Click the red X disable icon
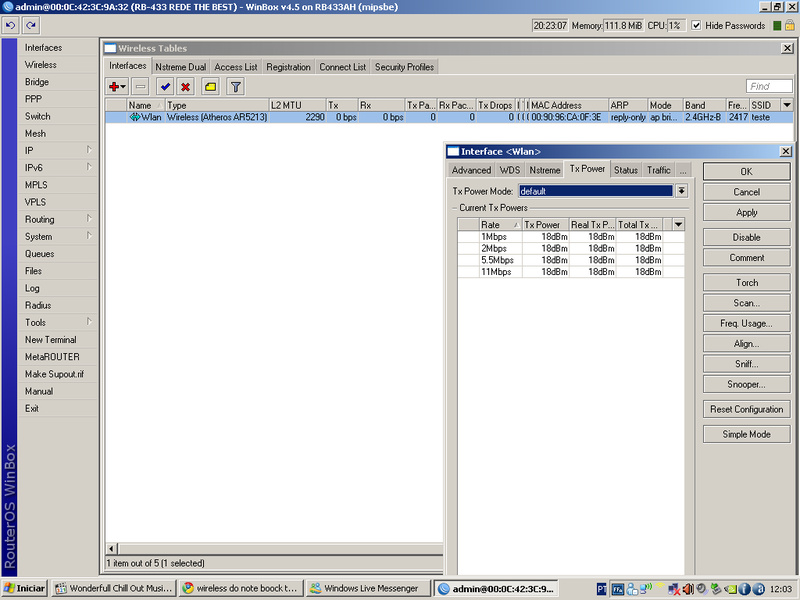Screen dimensions: 800x600 click(x=186, y=87)
